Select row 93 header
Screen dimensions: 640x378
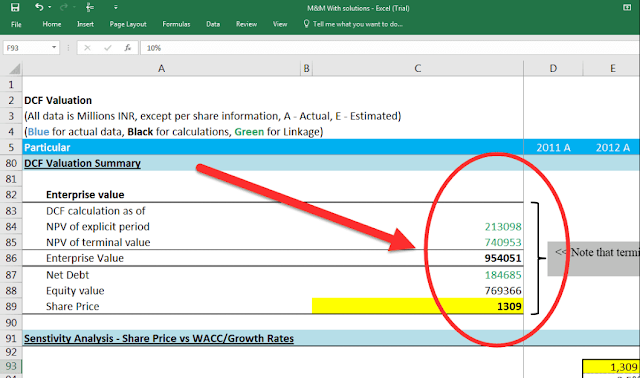point(11,366)
